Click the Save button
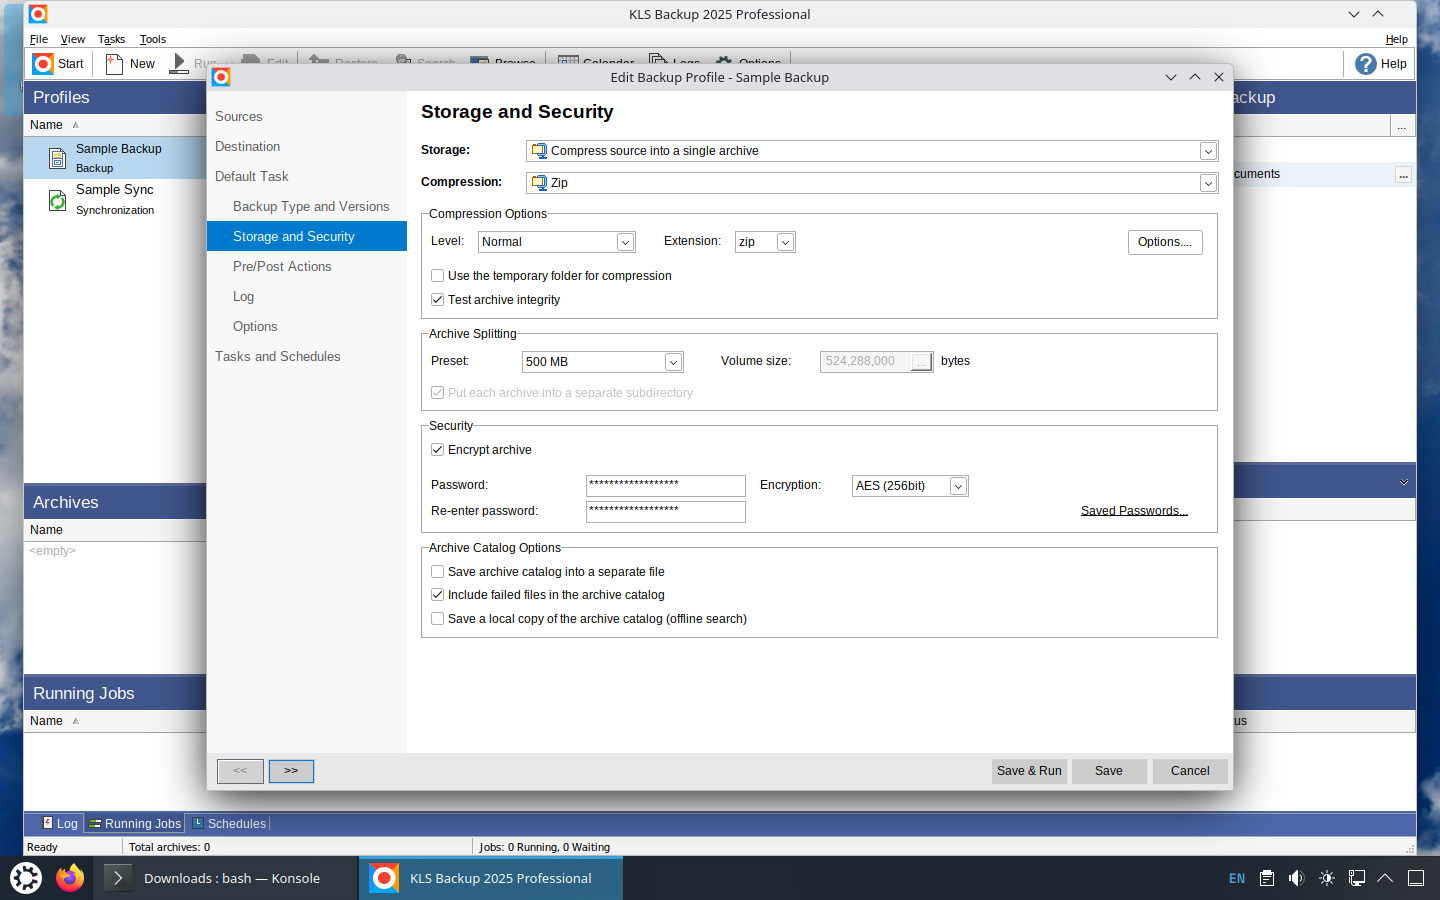The width and height of the screenshot is (1440, 900). coord(1109,771)
